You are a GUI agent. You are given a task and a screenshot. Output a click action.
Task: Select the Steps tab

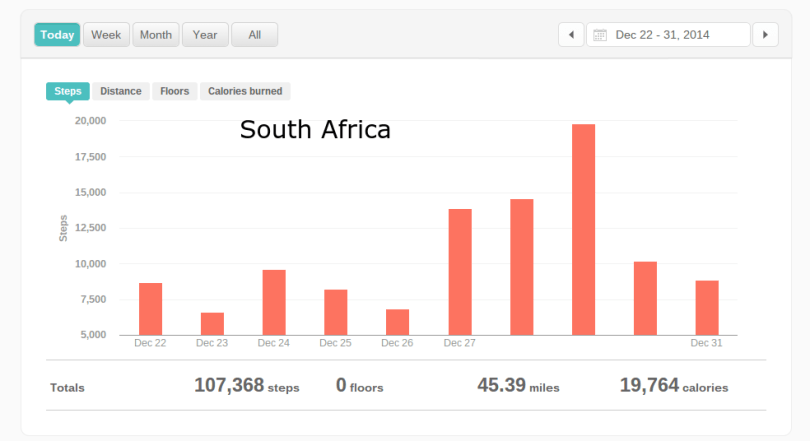[x=68, y=91]
